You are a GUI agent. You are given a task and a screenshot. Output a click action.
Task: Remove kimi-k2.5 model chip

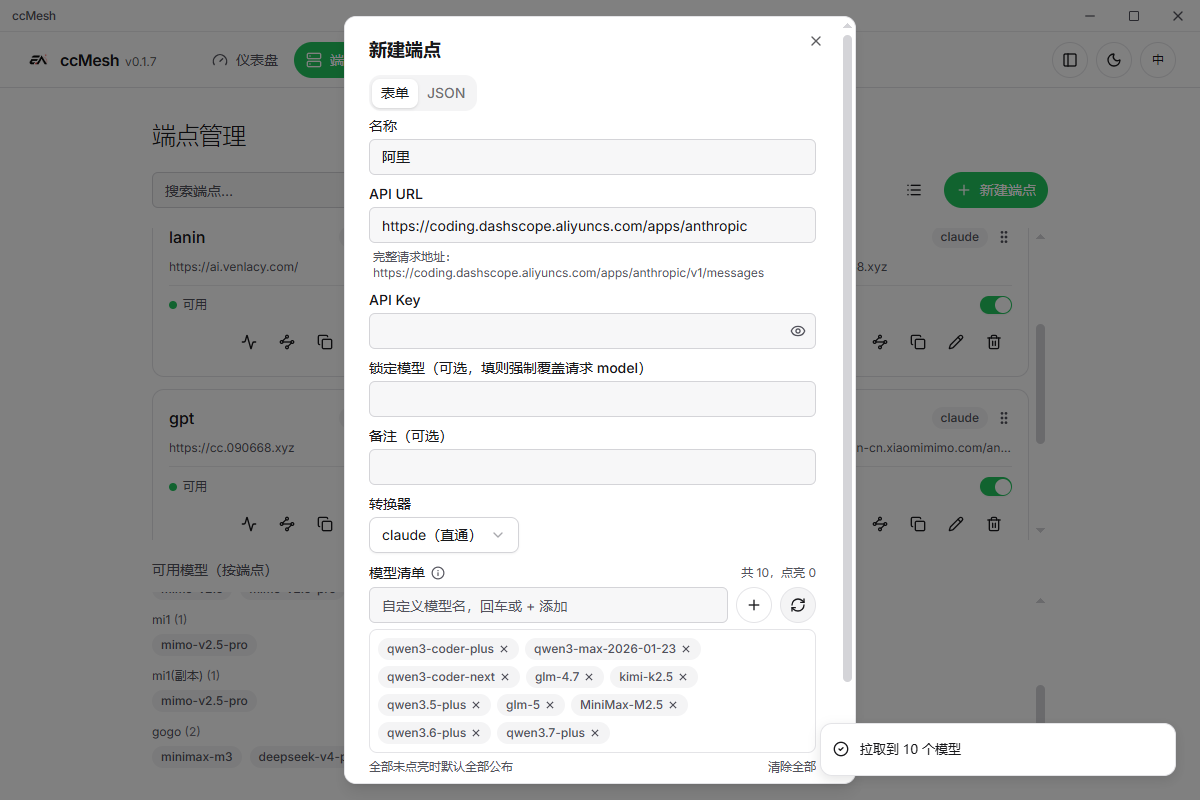[x=683, y=677]
